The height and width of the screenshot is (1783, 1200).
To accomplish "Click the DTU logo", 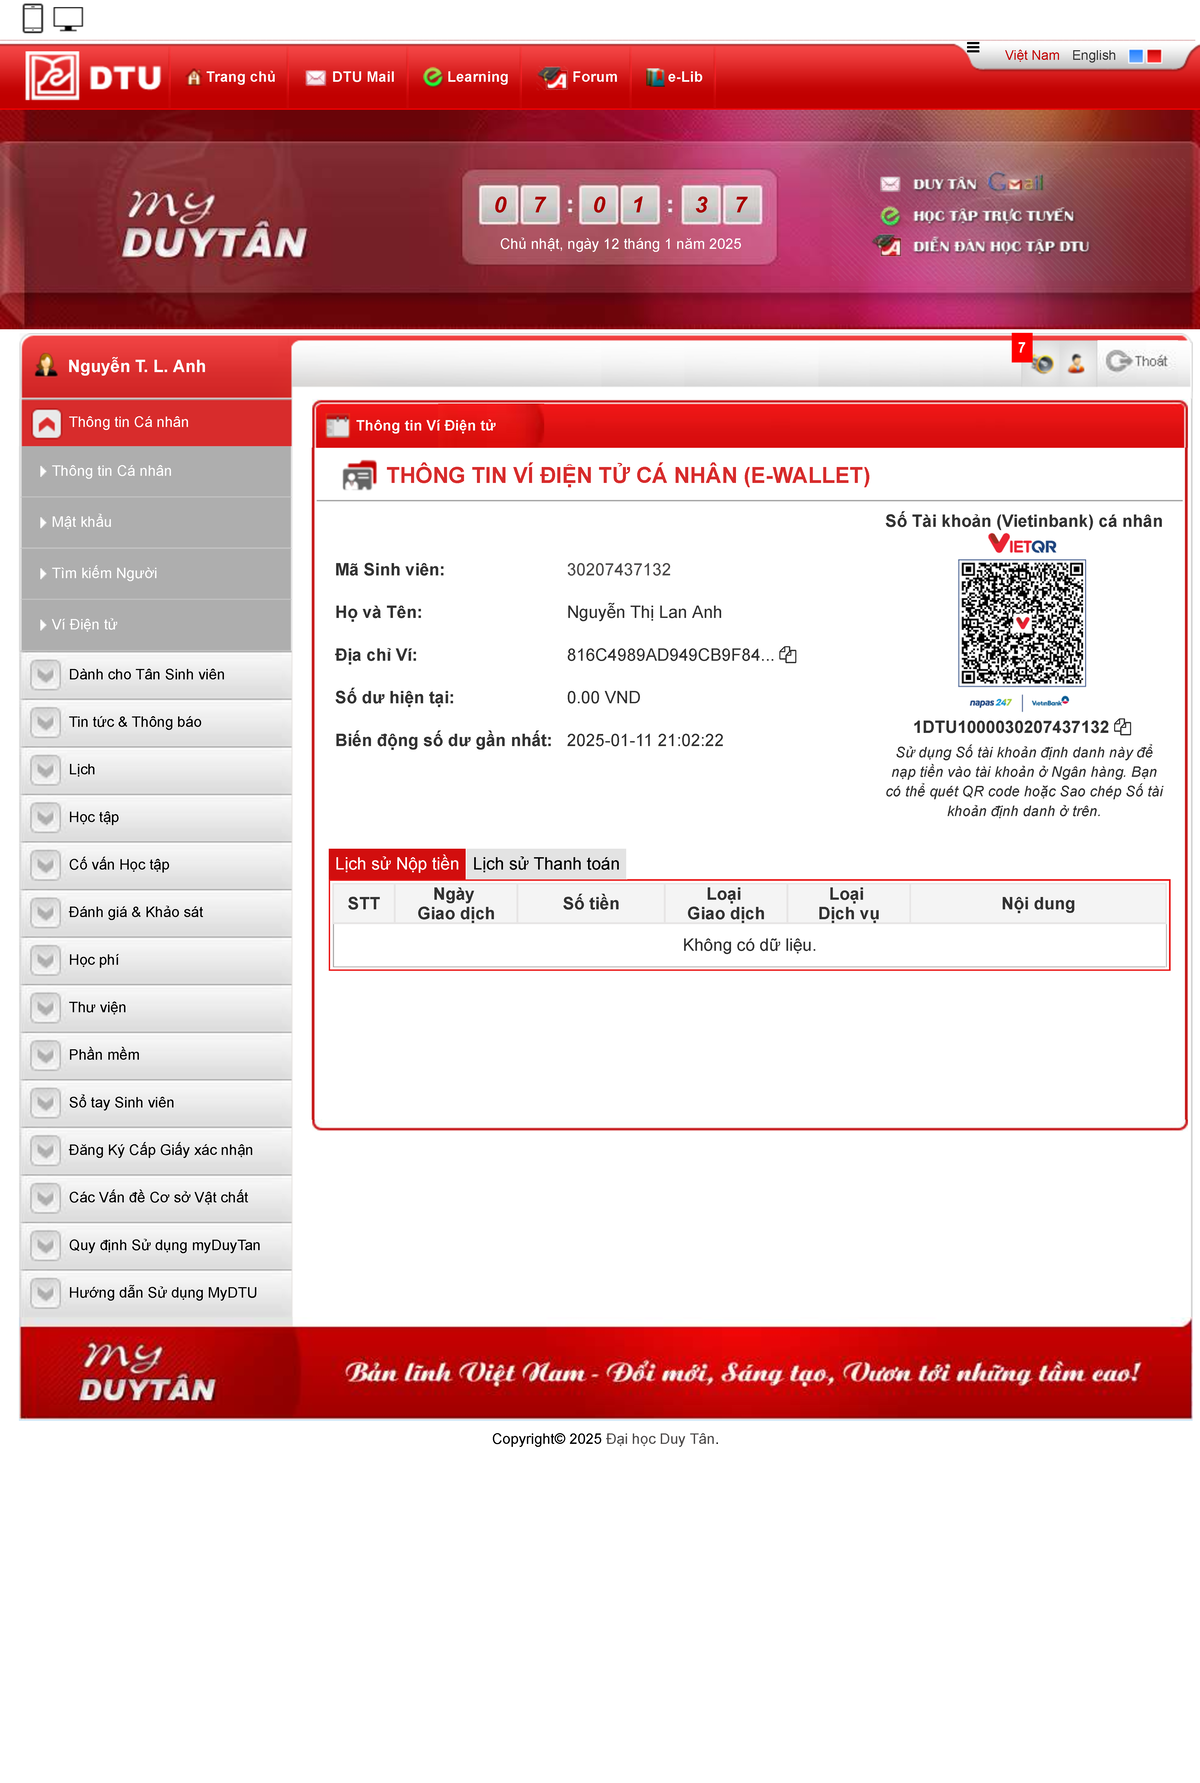I will pos(94,77).
